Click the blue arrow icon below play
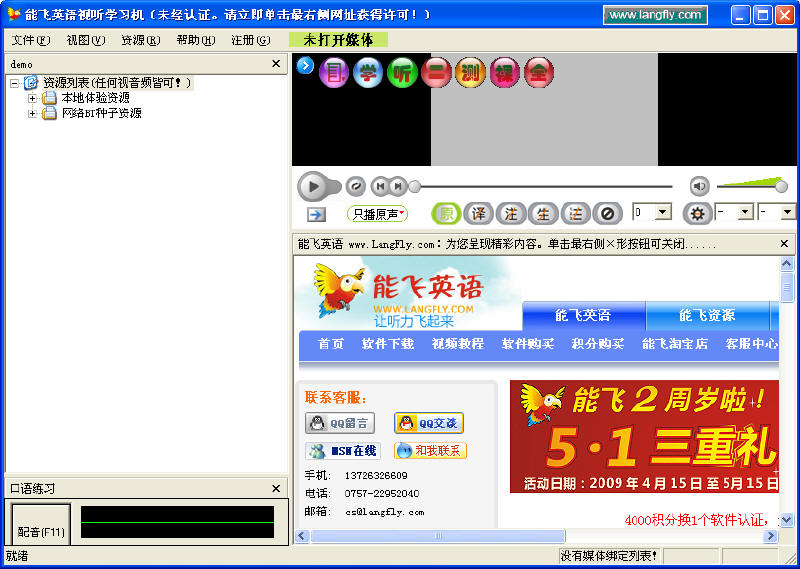800x569 pixels. [x=316, y=215]
